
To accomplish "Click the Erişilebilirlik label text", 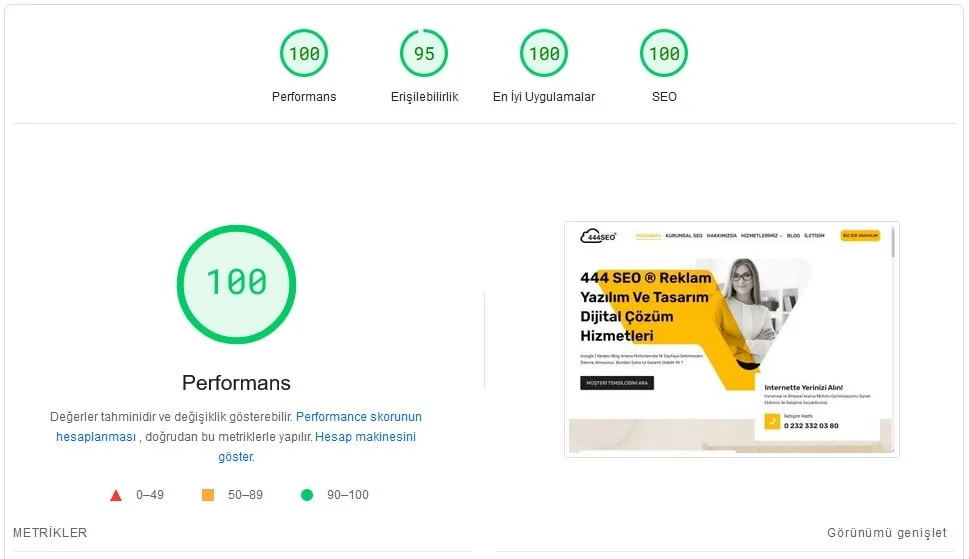I will [424, 96].
